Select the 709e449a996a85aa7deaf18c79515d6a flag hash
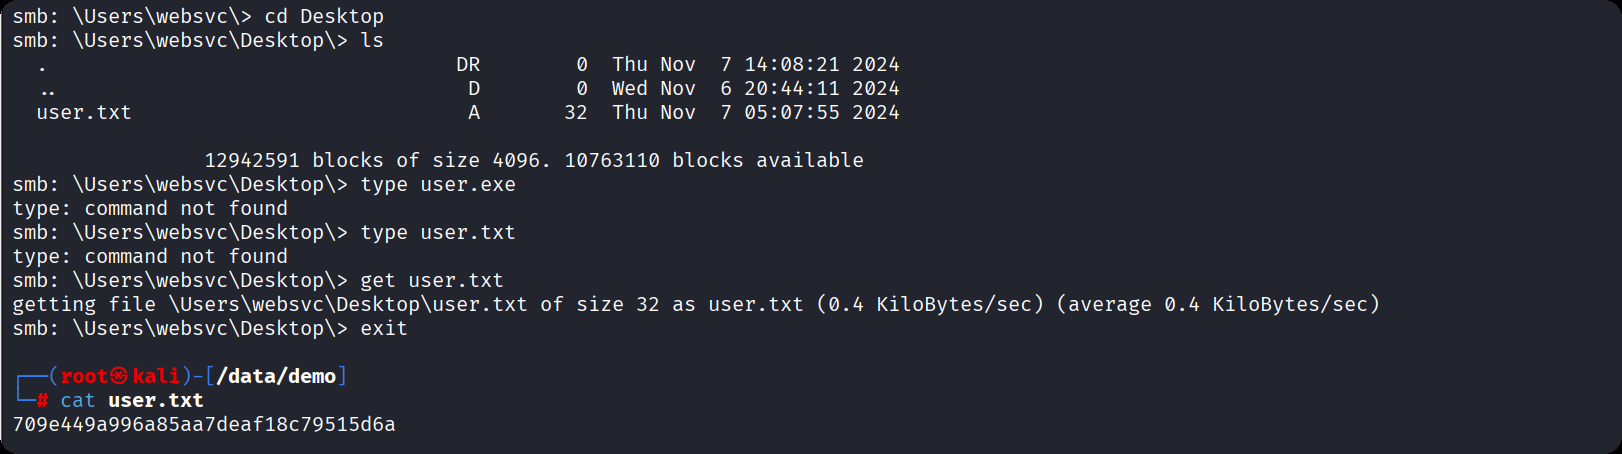1622x454 pixels. pos(204,424)
